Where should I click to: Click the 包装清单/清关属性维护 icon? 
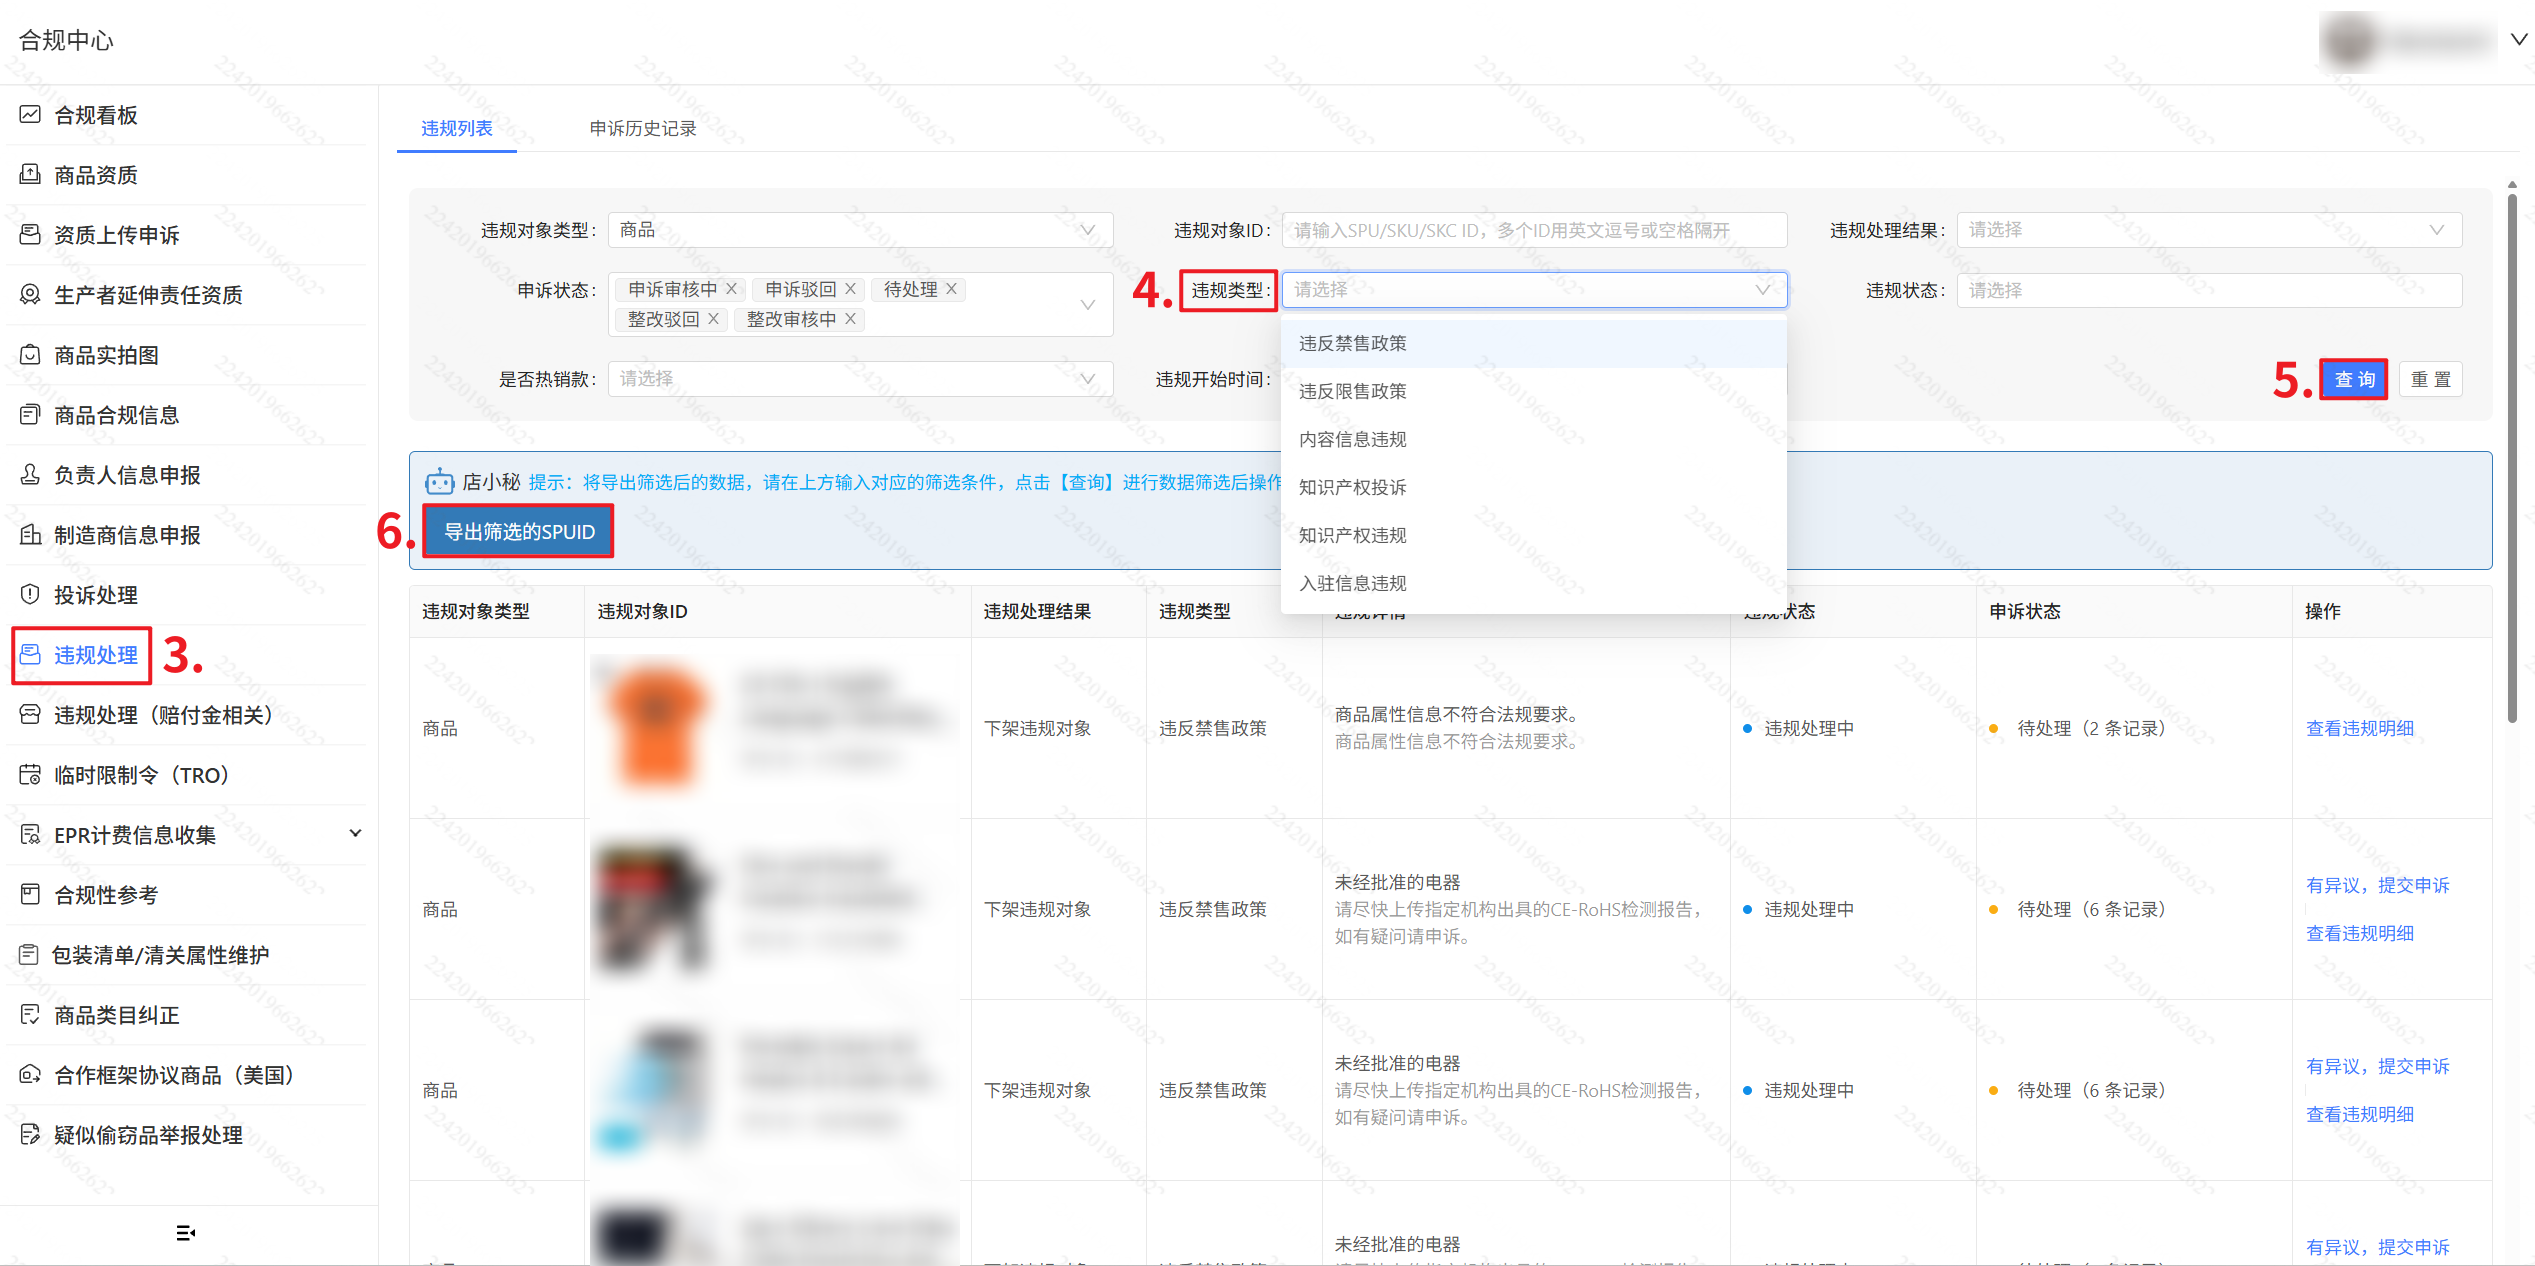point(30,954)
